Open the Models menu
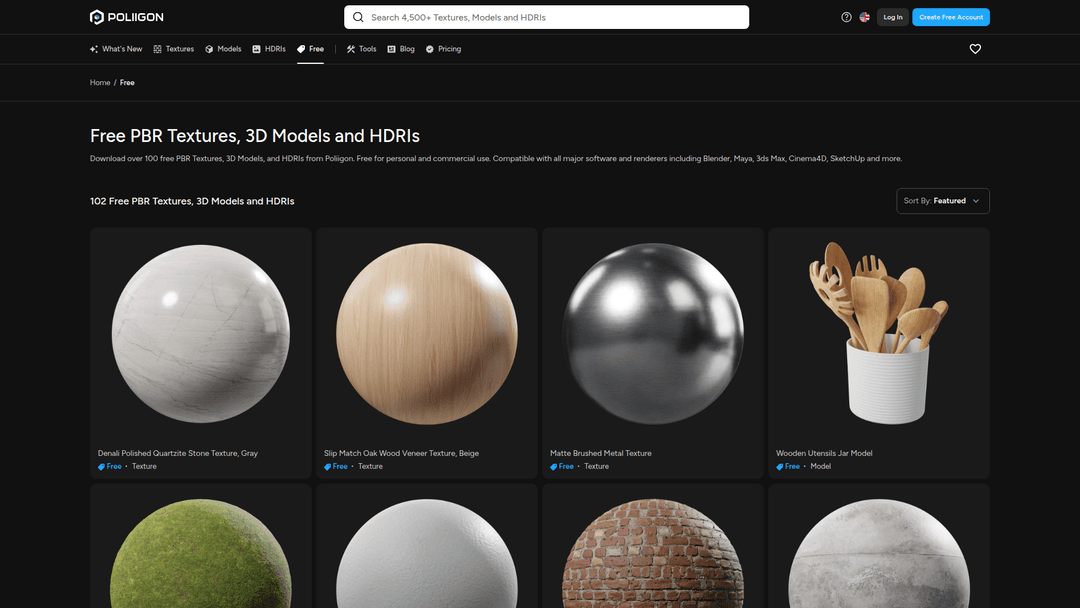This screenshot has width=1080, height=608. [x=223, y=49]
